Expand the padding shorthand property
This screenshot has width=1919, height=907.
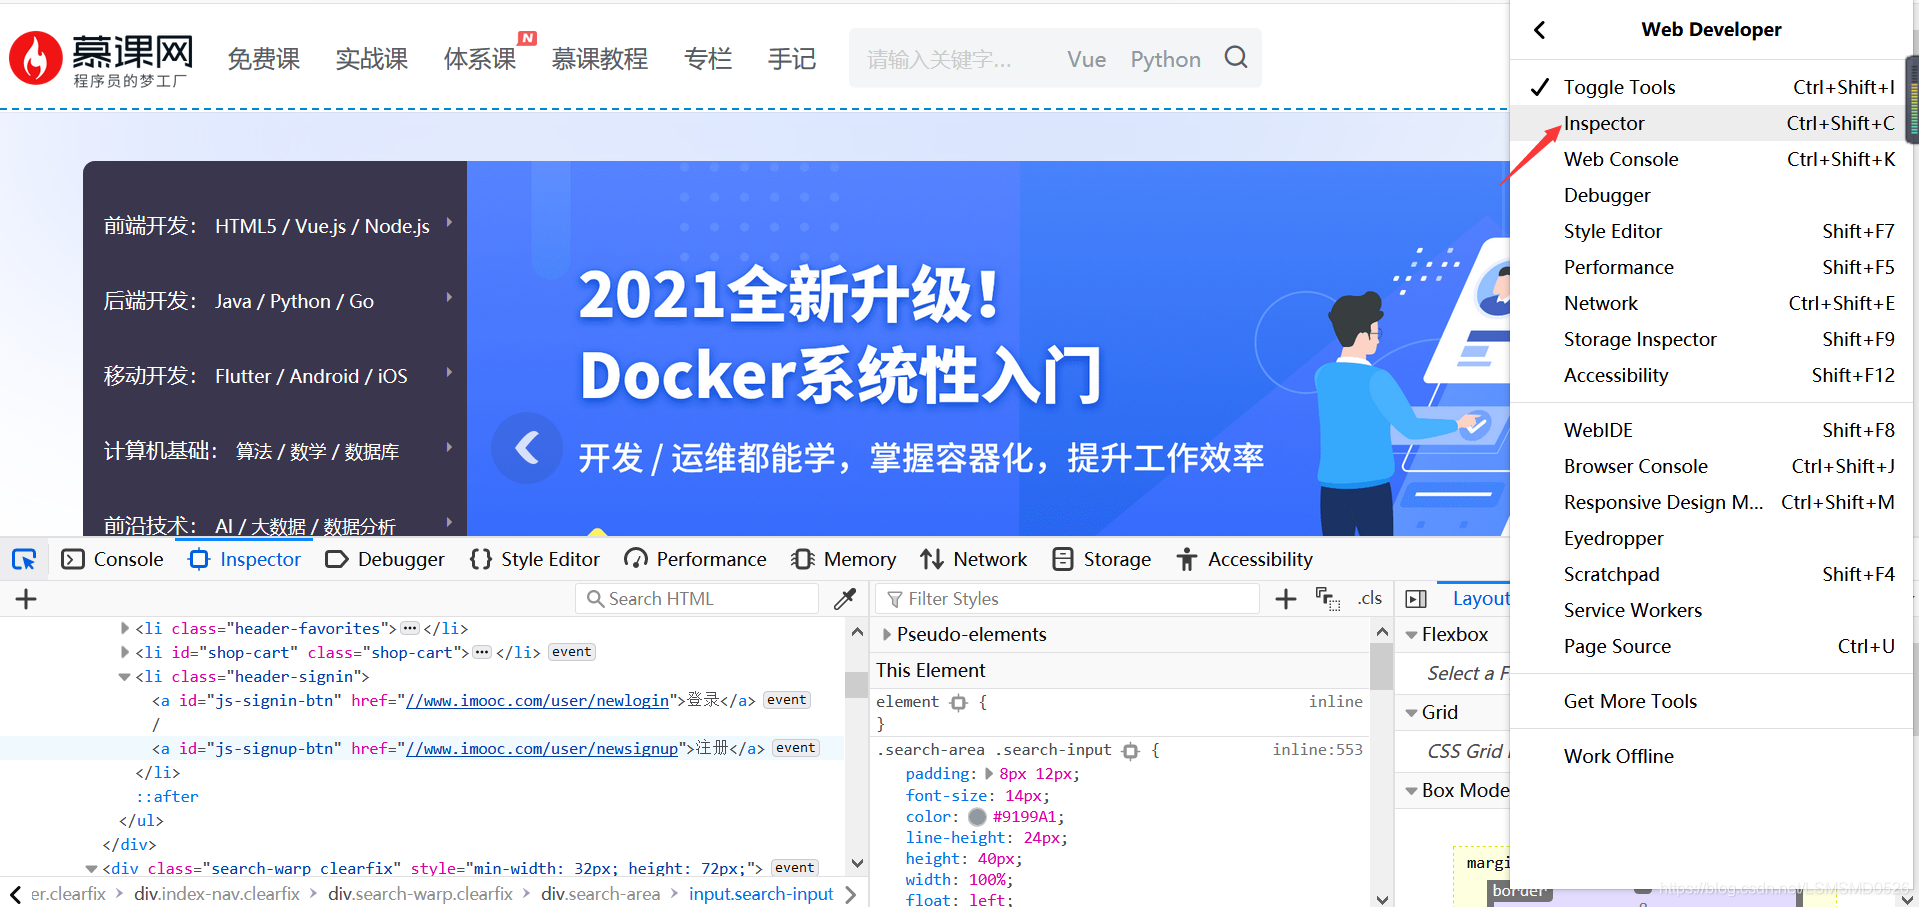pos(989,774)
